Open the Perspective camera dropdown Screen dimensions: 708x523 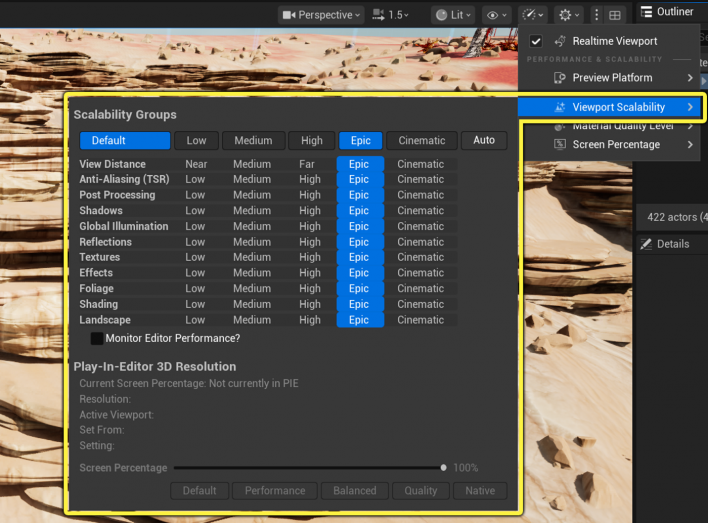[x=321, y=15]
